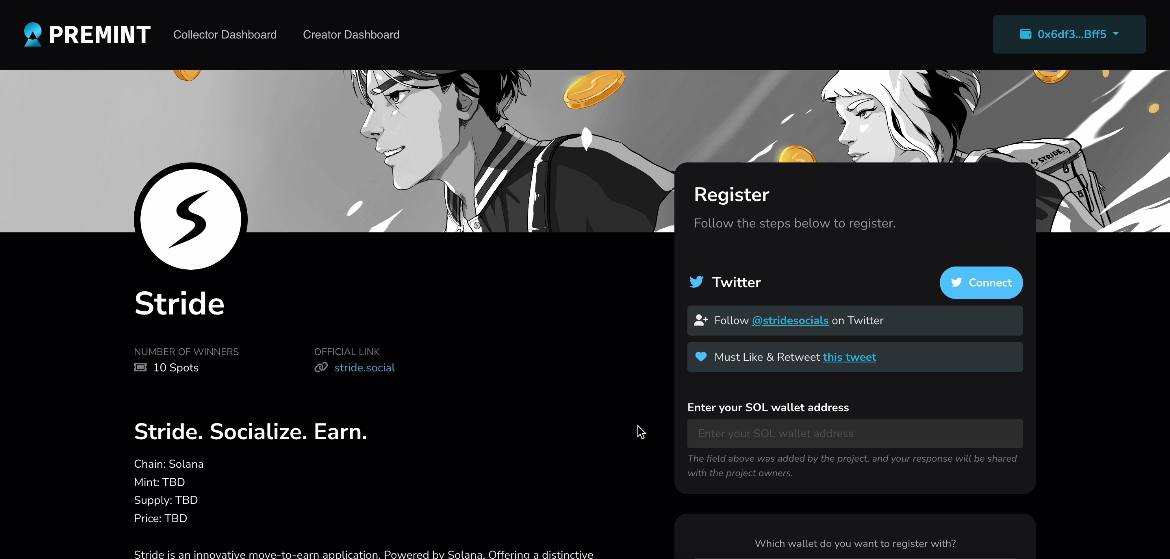The height and width of the screenshot is (559, 1170).
Task: Click the chain link icon beside stride.social
Action: point(321,367)
